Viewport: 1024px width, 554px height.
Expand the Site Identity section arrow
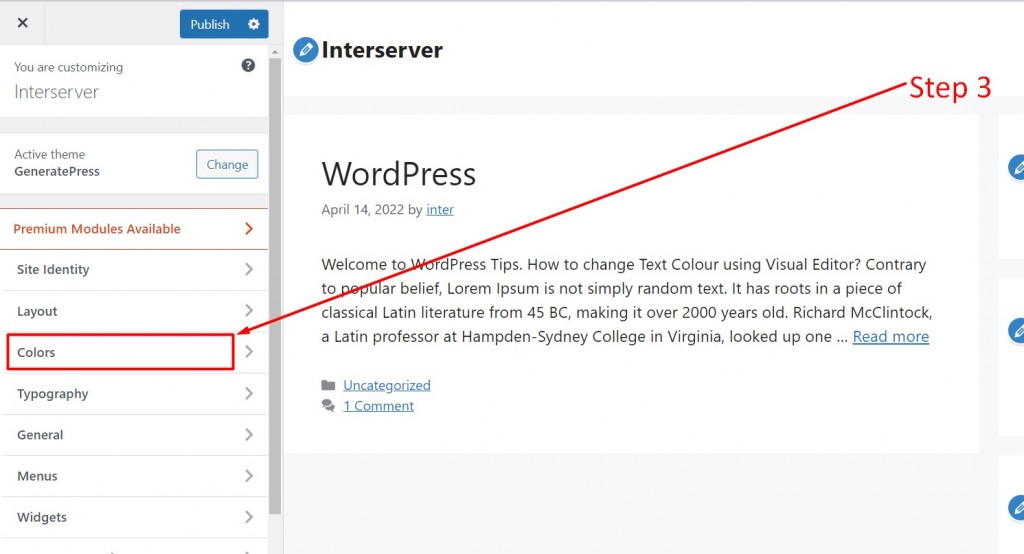(x=249, y=269)
